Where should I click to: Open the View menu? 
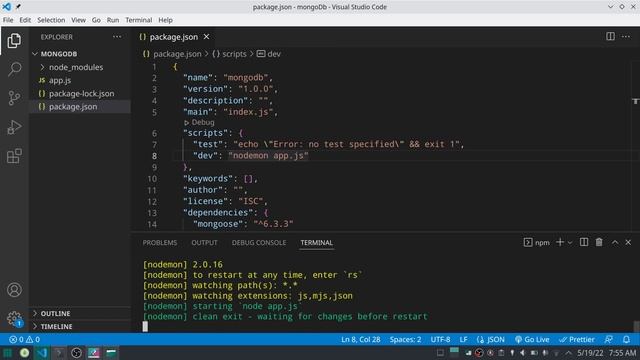[78, 20]
